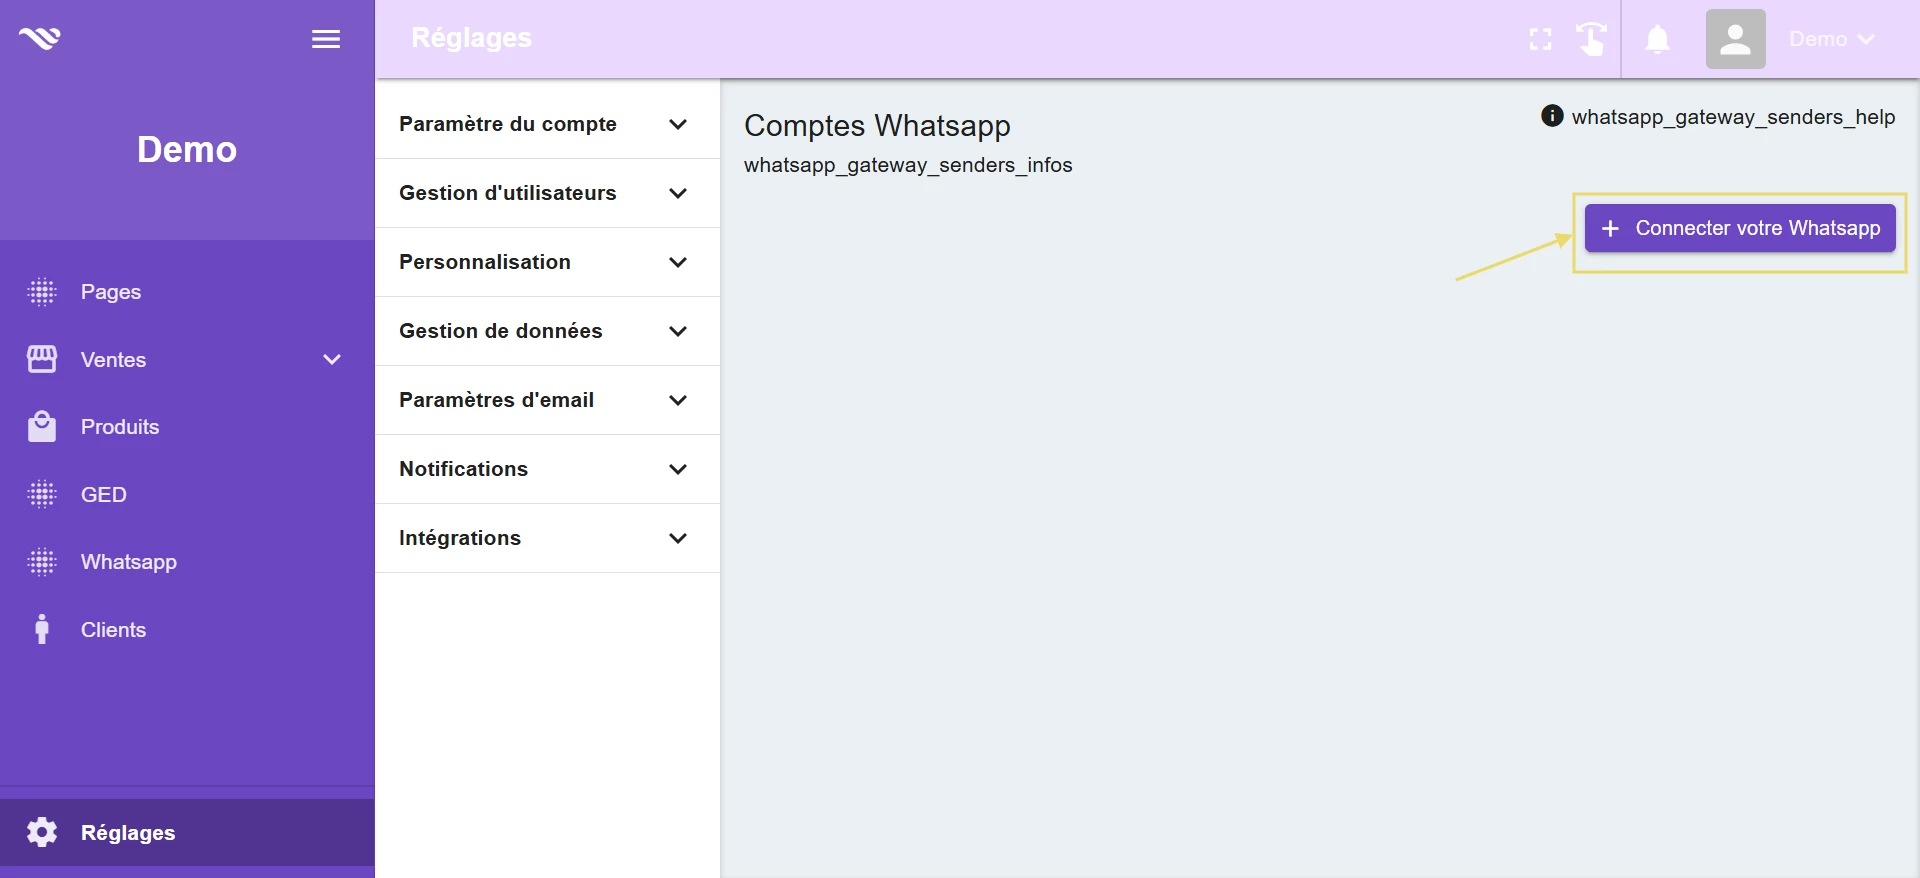Click the user avatar icon
The width and height of the screenshot is (1920, 878).
pos(1735,39)
